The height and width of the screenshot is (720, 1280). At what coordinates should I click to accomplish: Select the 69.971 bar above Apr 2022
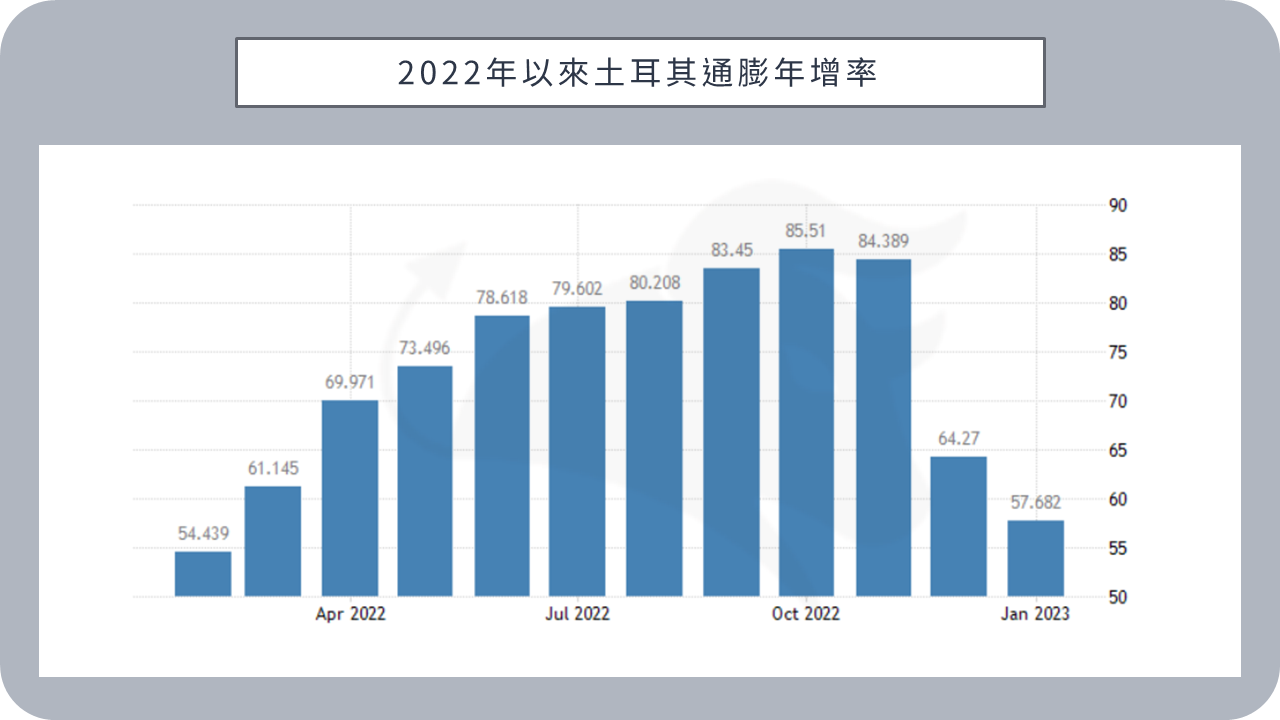point(350,498)
